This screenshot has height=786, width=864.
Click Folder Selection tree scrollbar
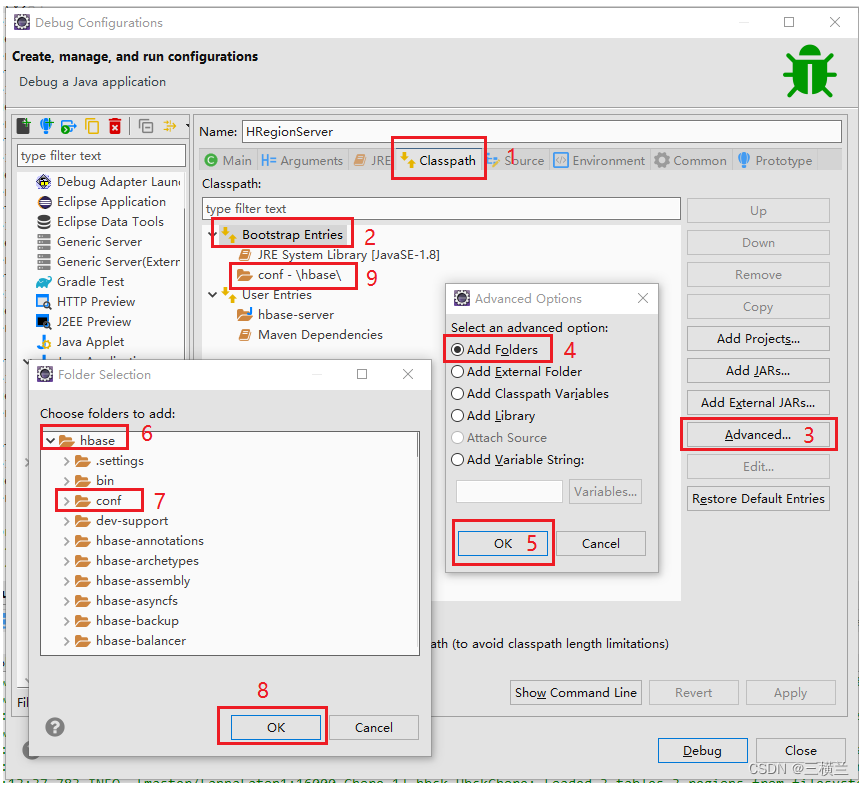(417, 445)
